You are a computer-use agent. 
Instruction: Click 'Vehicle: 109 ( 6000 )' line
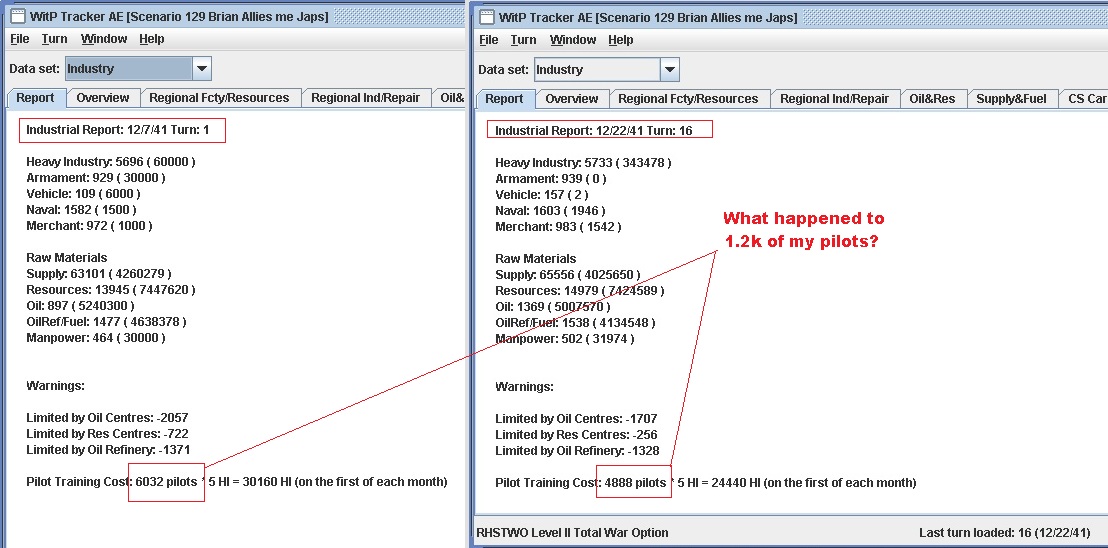pos(83,193)
